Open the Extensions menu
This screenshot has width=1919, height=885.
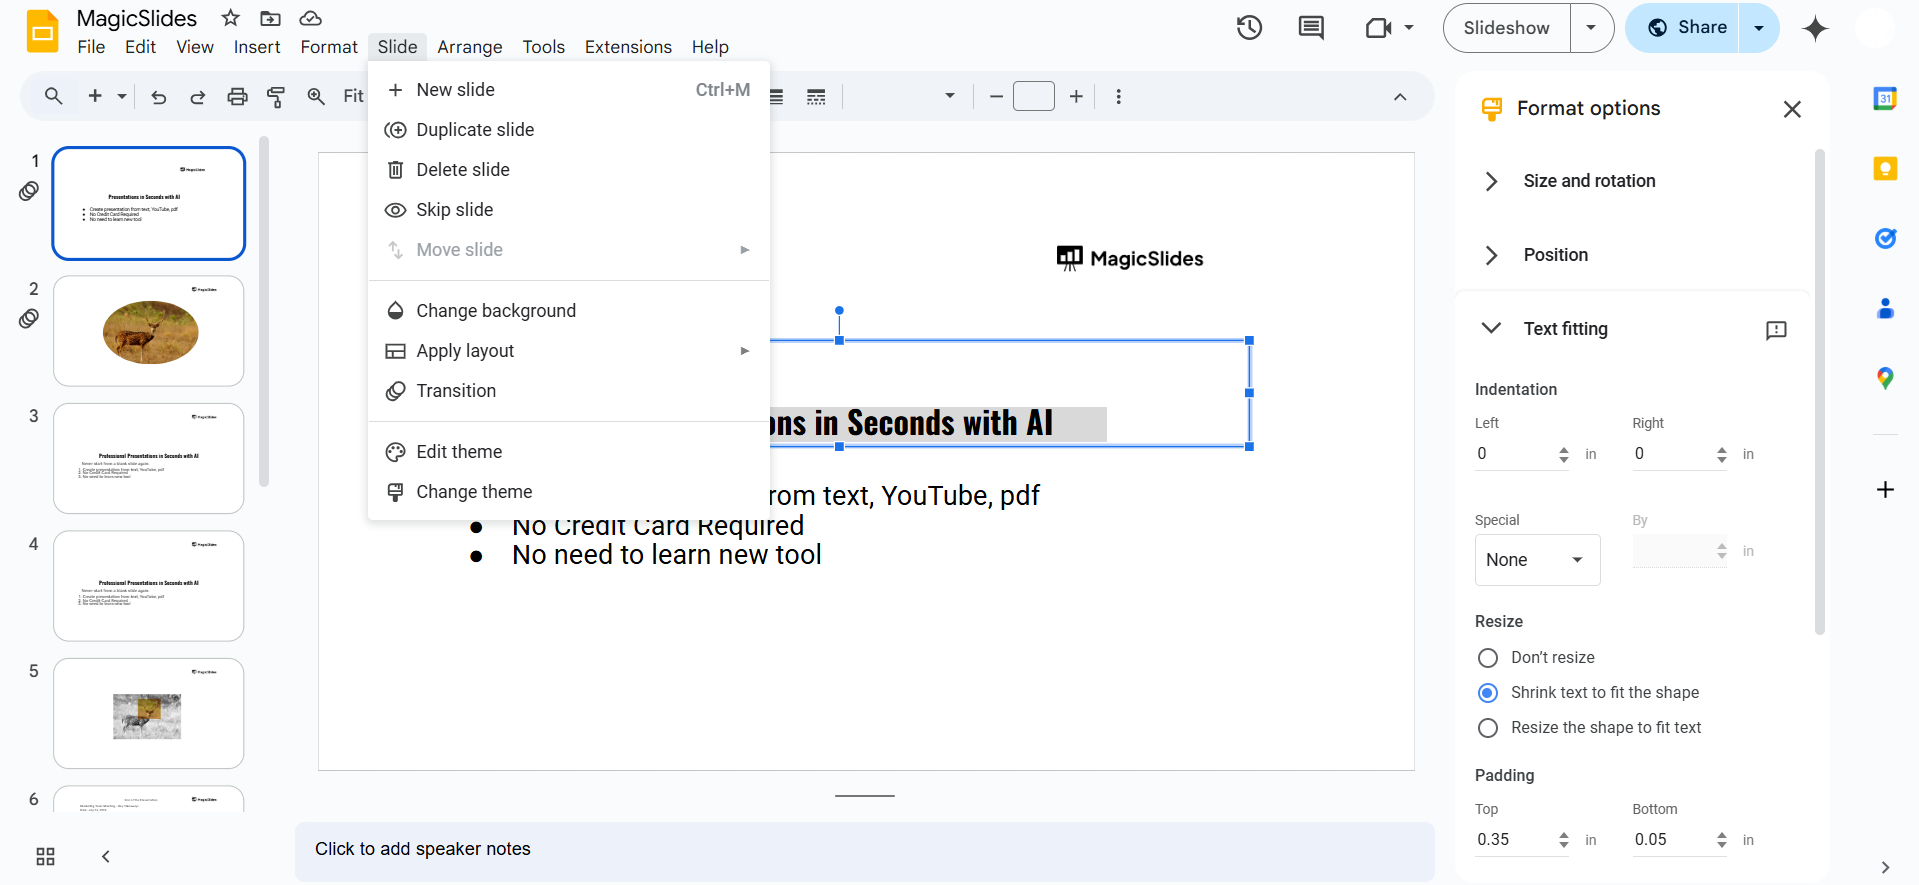628,47
